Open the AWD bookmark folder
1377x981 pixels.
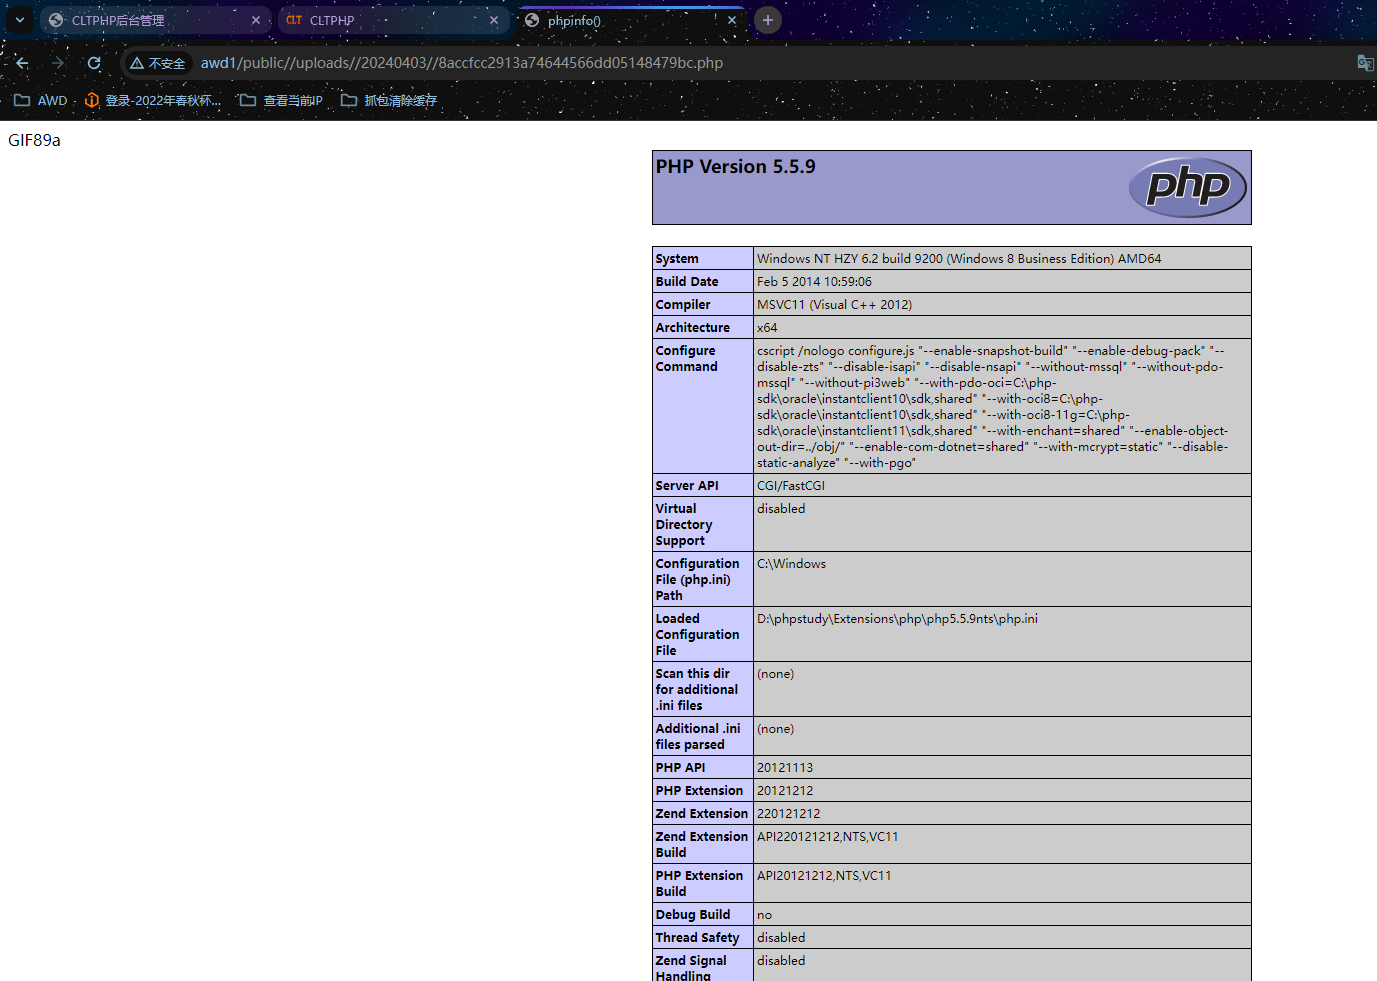[x=41, y=100]
